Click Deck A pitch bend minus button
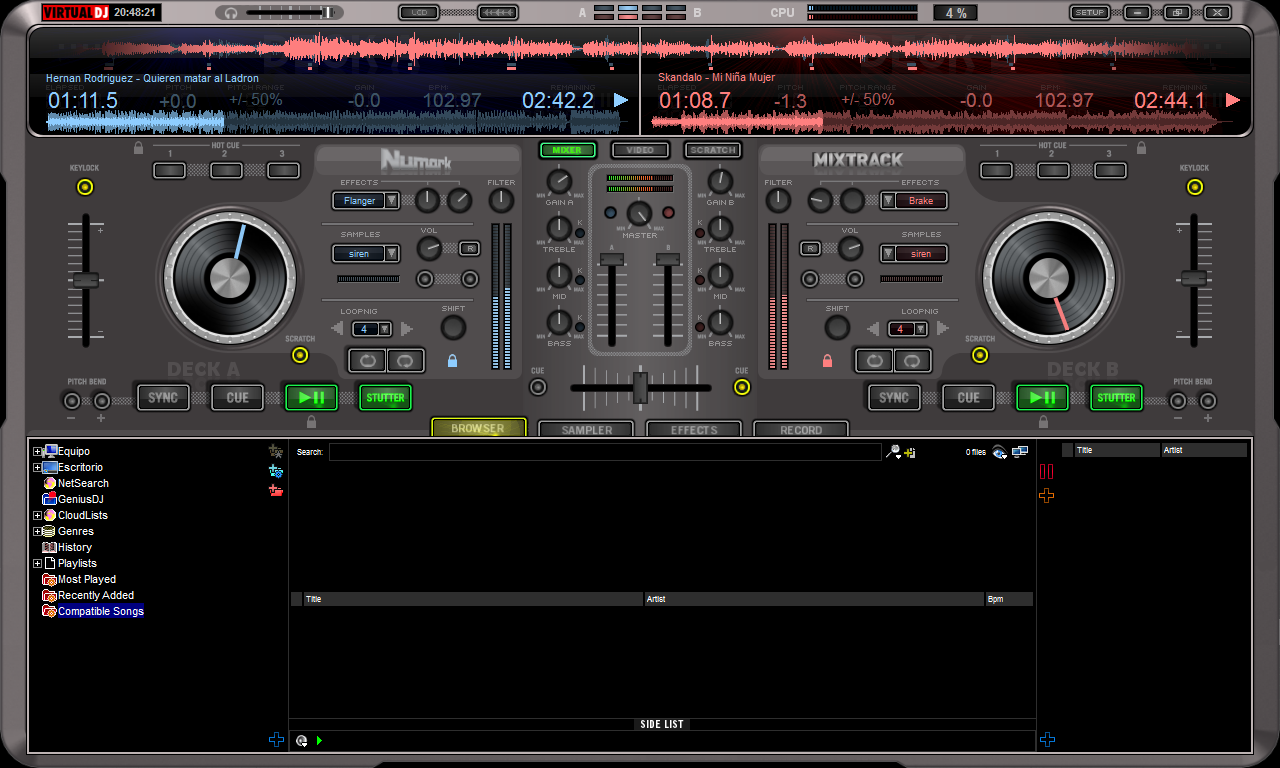Viewport: 1280px width, 768px height. [x=71, y=401]
